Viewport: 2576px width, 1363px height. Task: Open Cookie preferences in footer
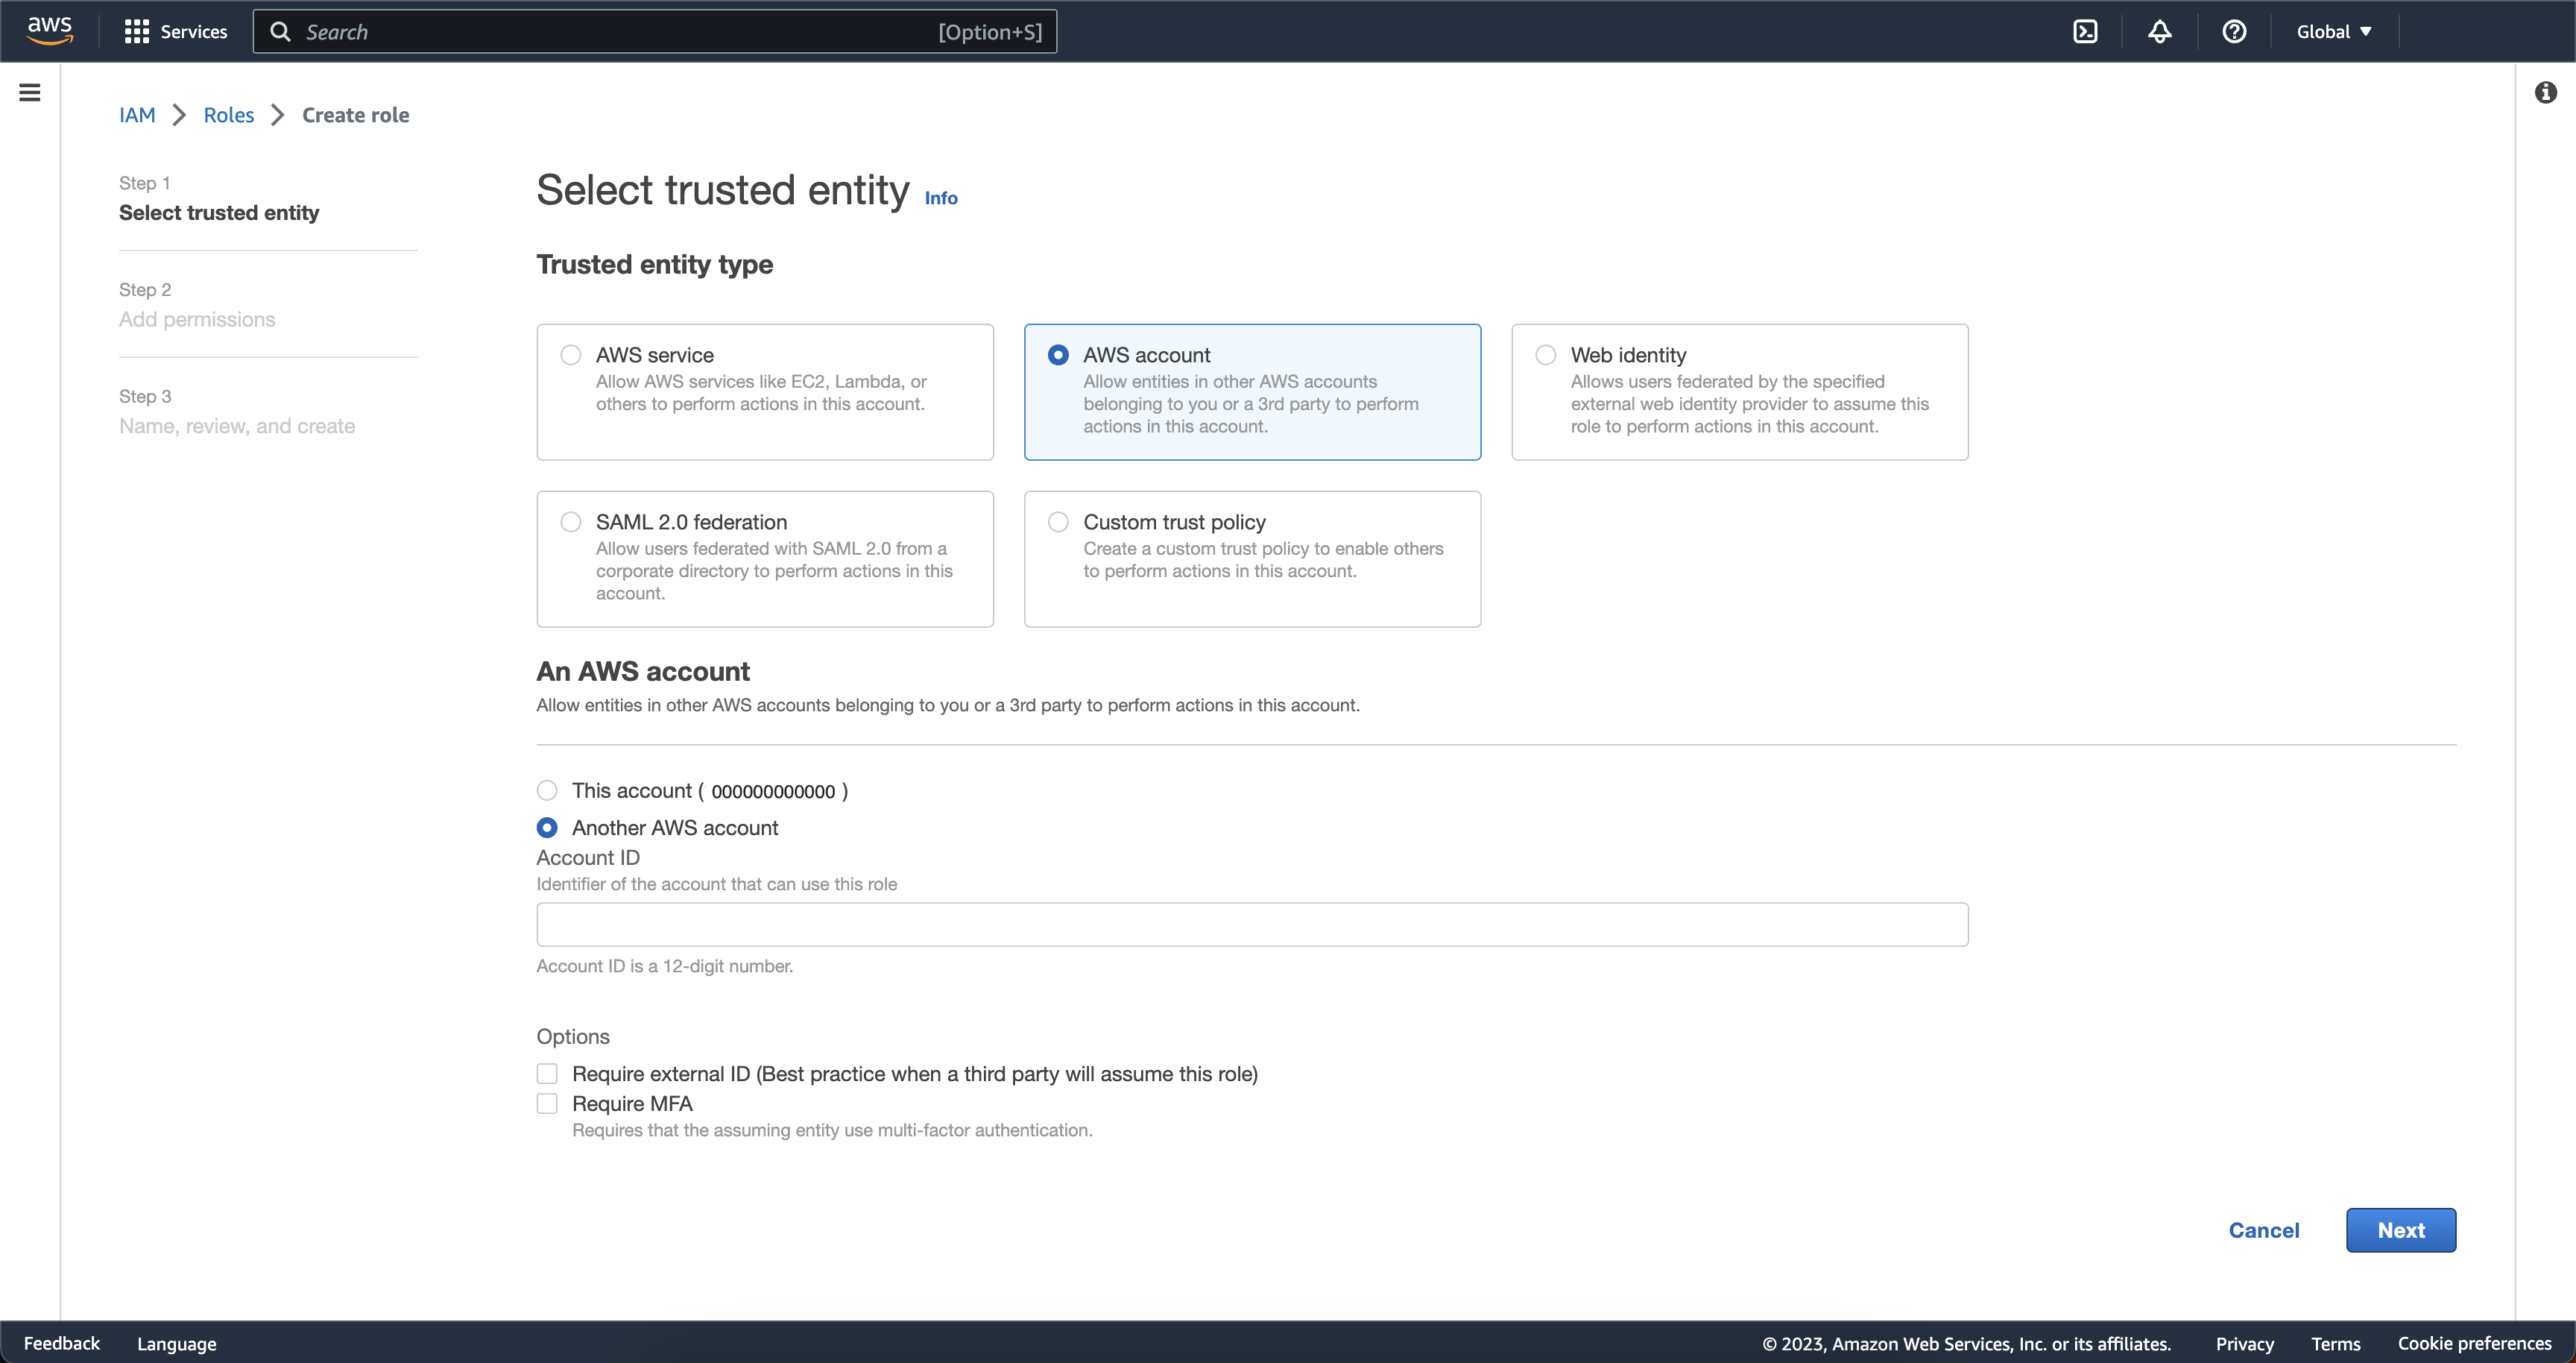click(x=2475, y=1343)
